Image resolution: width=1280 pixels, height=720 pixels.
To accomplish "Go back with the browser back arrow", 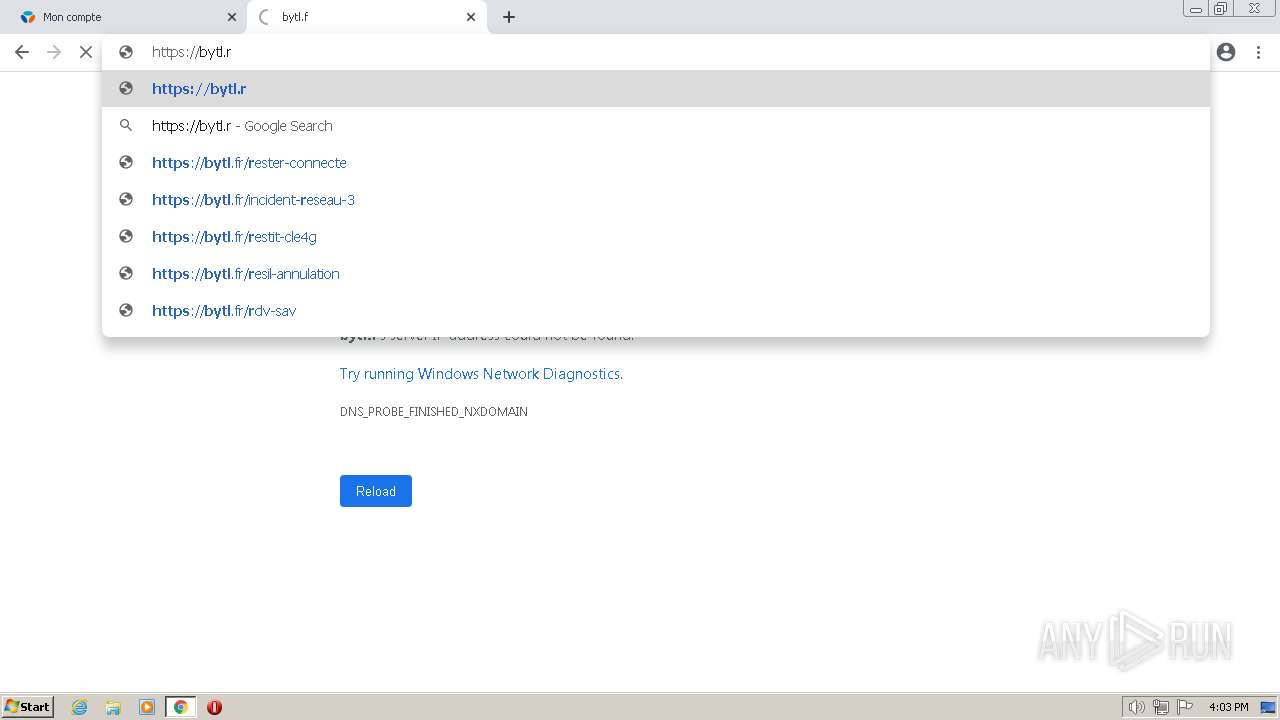I will click(22, 52).
